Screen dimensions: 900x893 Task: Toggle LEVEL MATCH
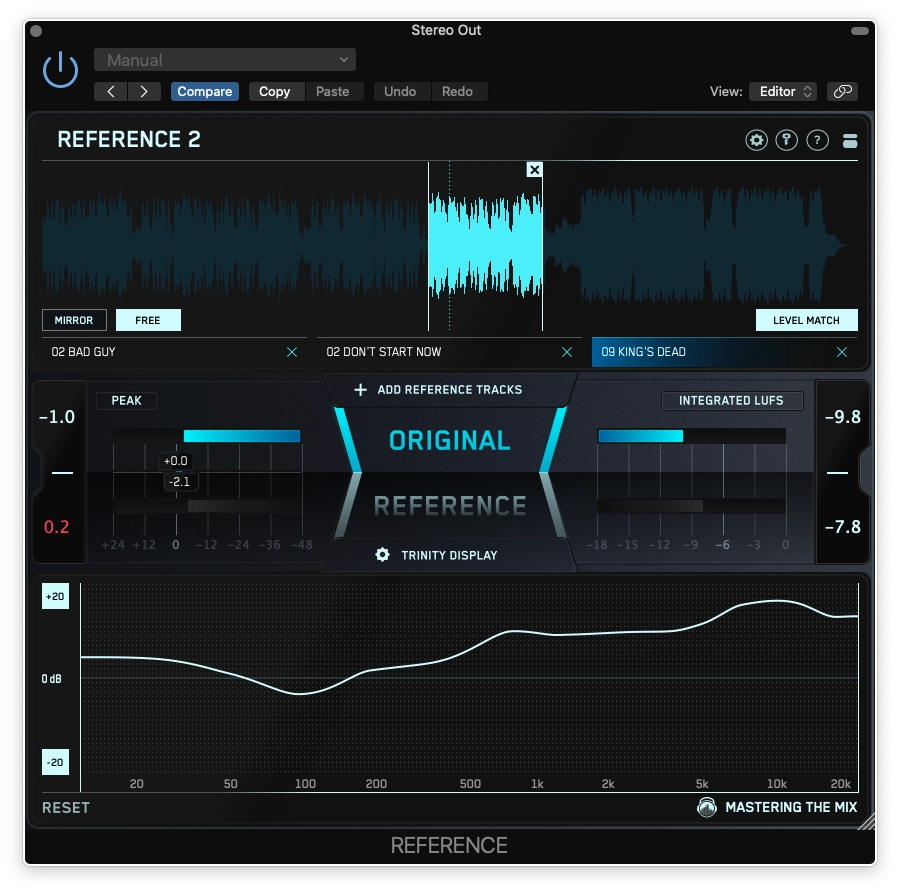click(806, 320)
